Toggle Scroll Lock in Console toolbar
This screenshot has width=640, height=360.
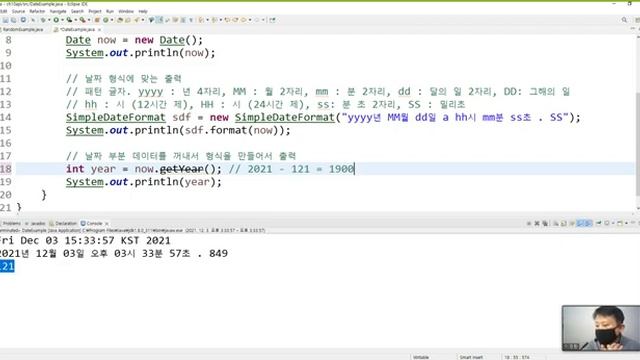click(564, 223)
